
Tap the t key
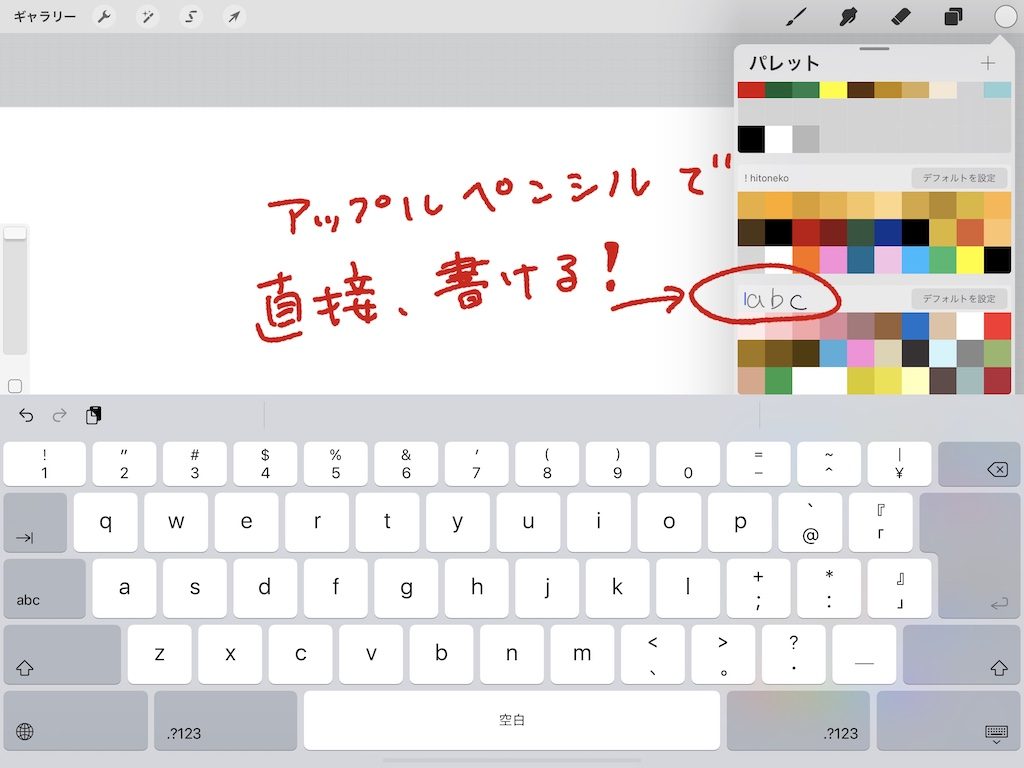pos(387,522)
